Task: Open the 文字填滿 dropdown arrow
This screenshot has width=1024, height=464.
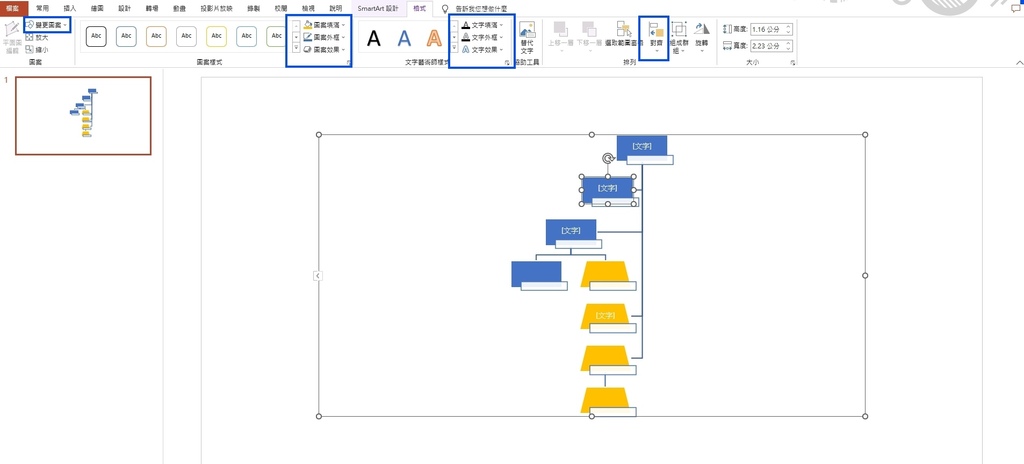Action: 502,25
